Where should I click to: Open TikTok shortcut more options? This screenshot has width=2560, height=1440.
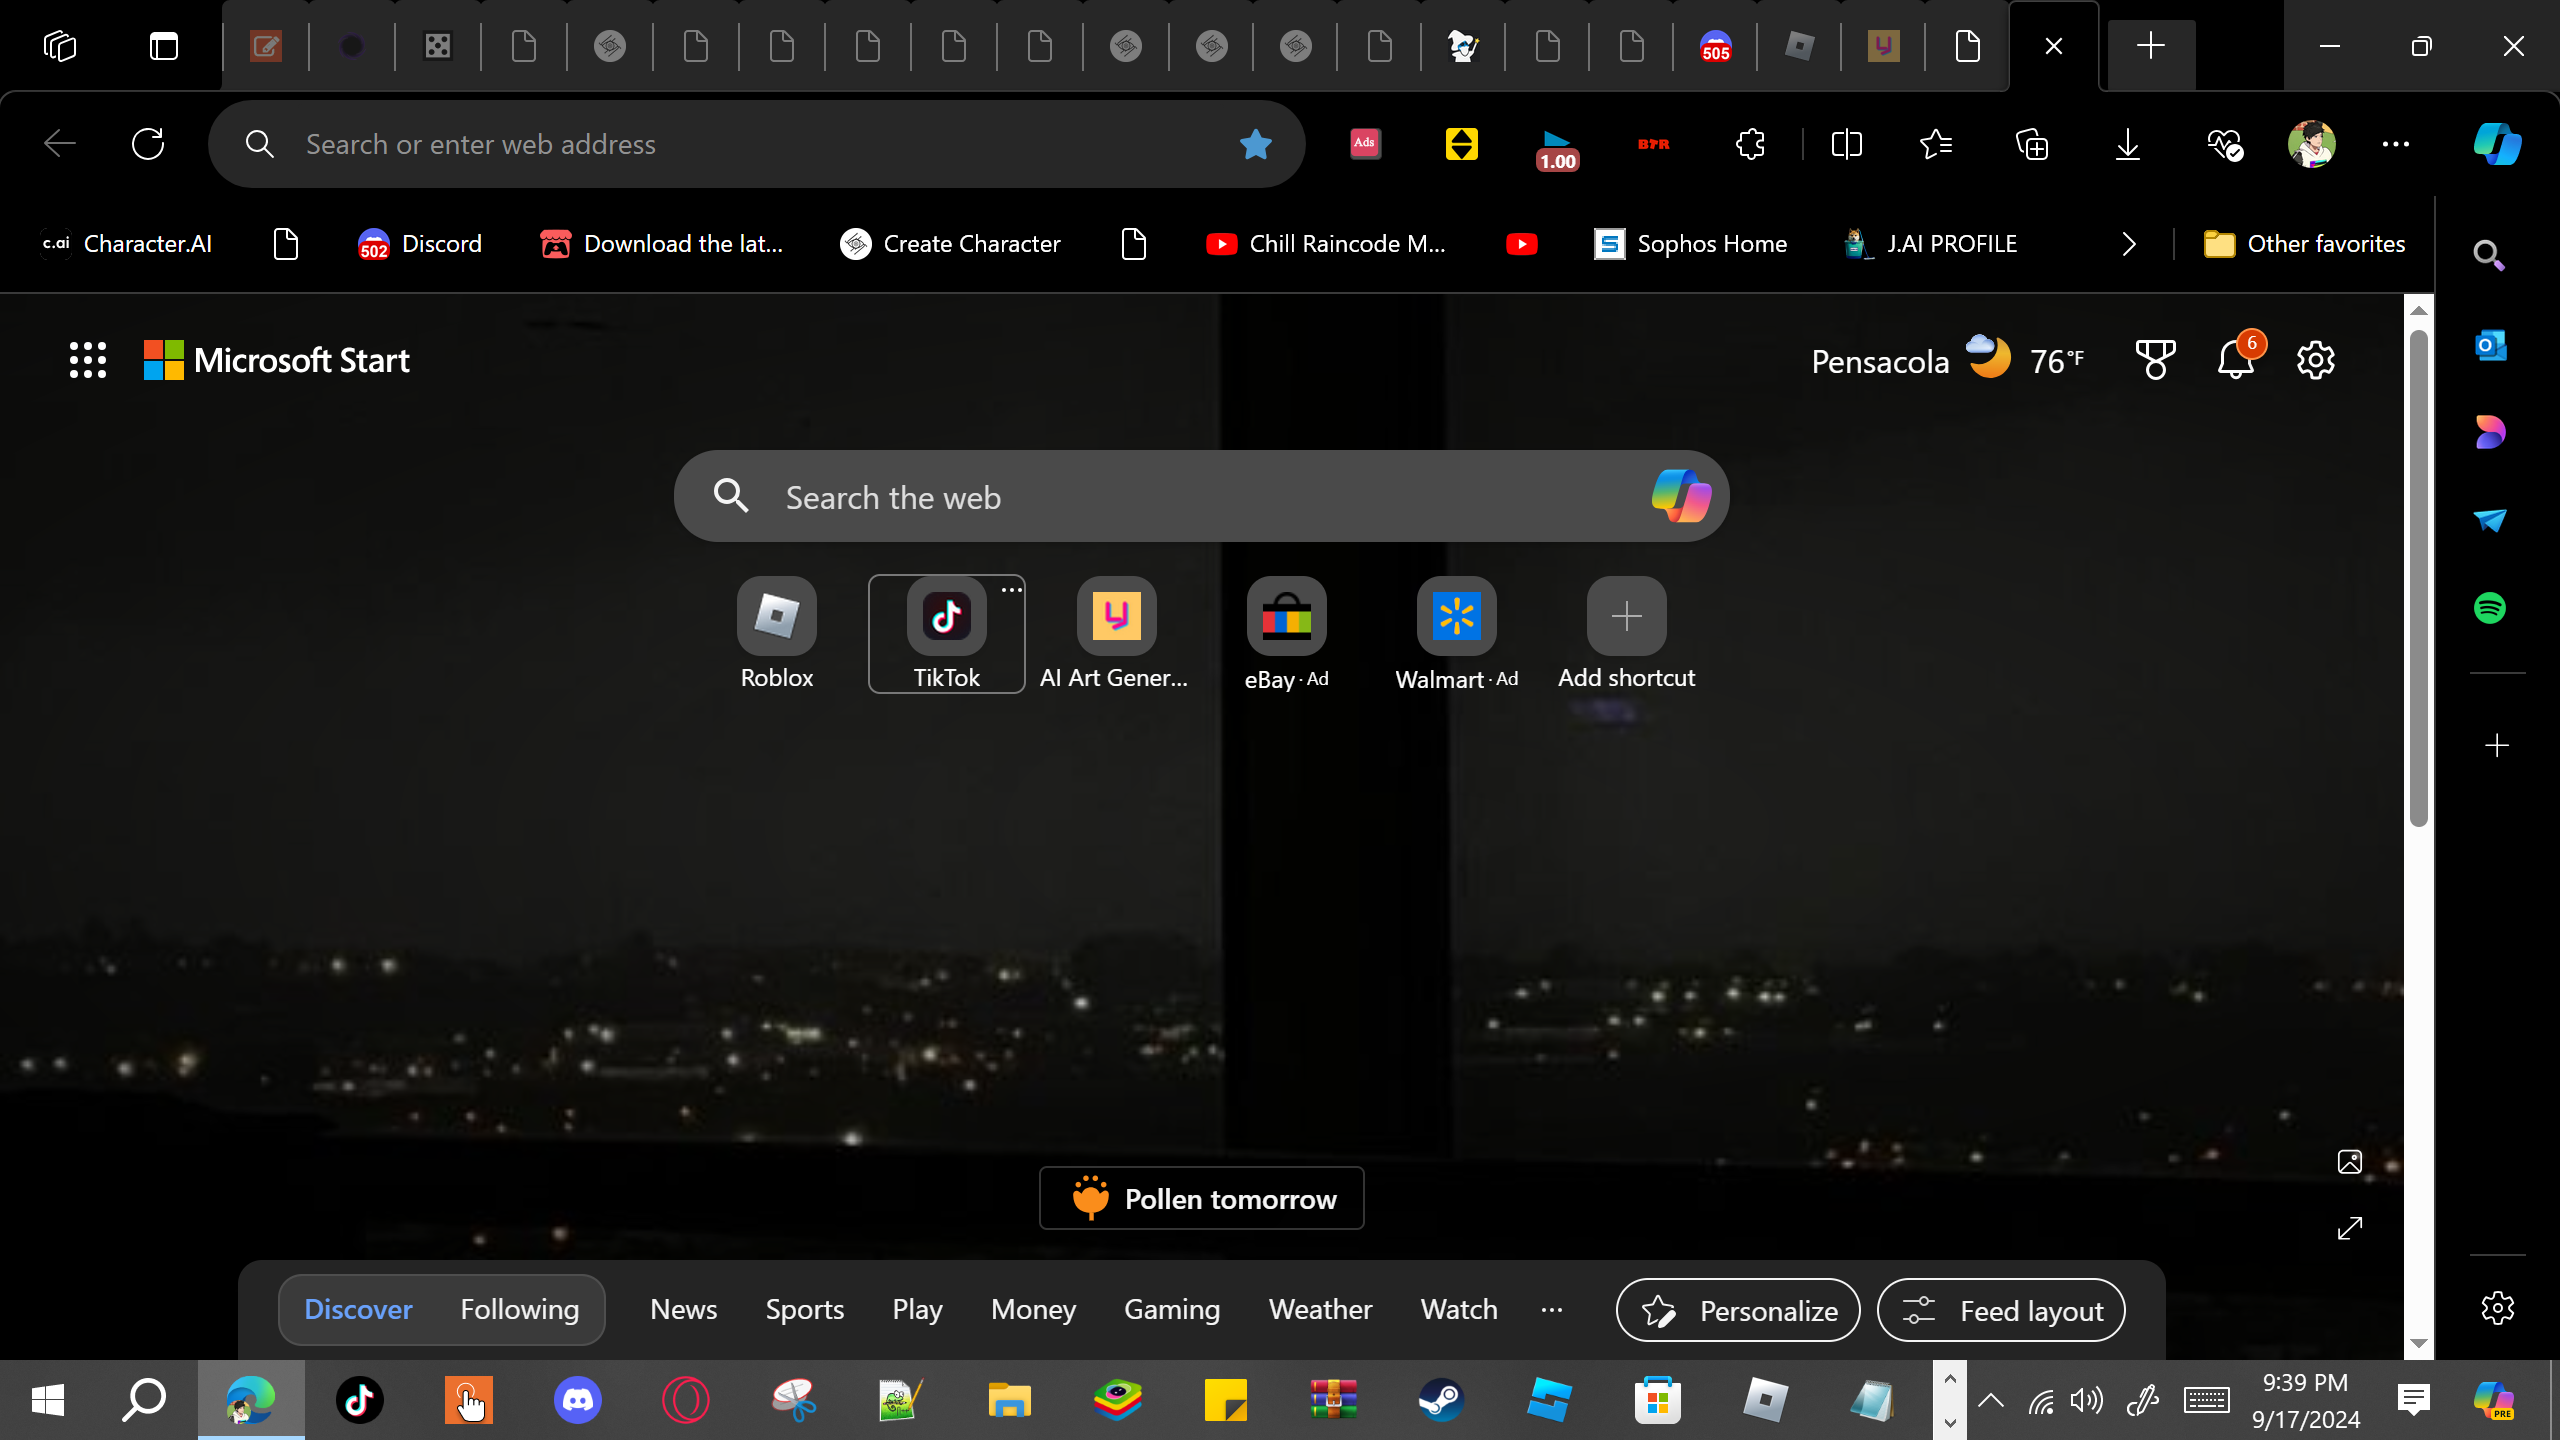[1011, 590]
